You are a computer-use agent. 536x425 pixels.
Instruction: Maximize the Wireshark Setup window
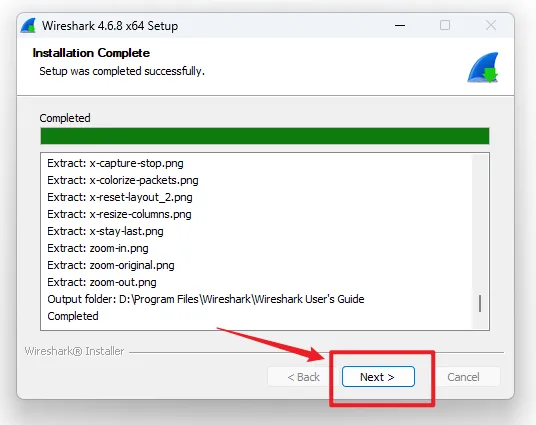(x=445, y=25)
